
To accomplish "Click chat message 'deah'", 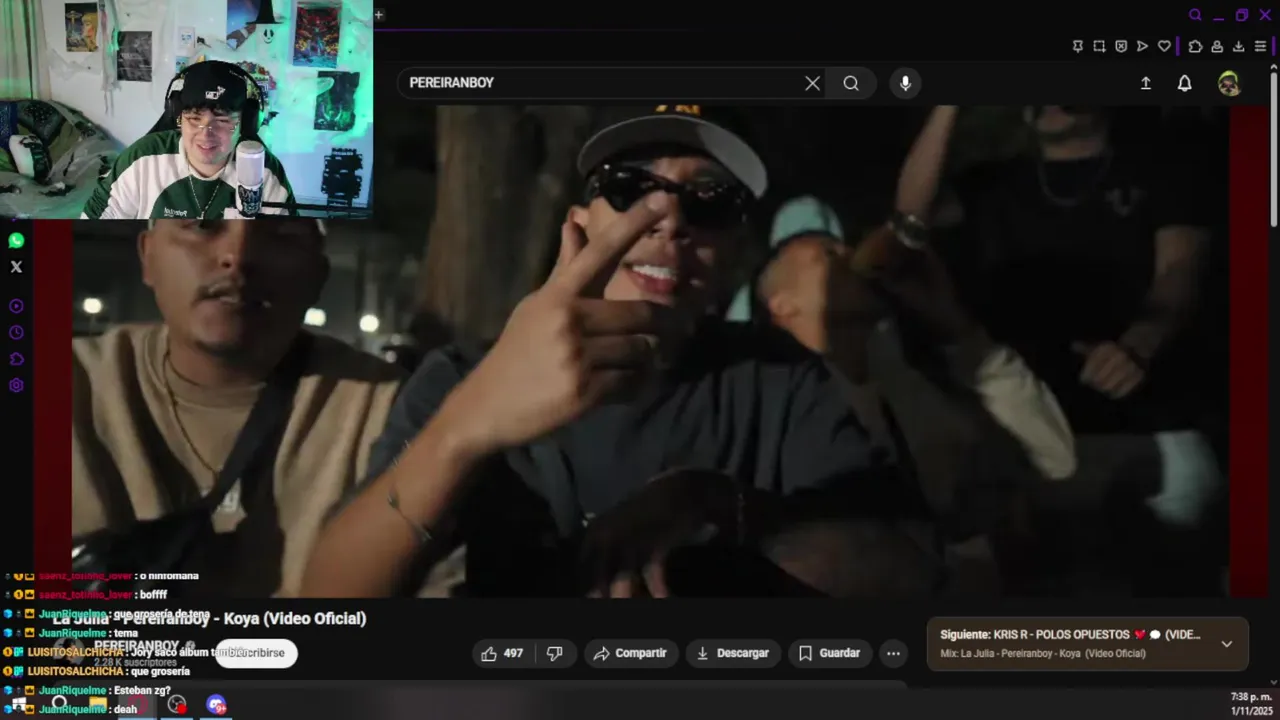I will (x=125, y=710).
